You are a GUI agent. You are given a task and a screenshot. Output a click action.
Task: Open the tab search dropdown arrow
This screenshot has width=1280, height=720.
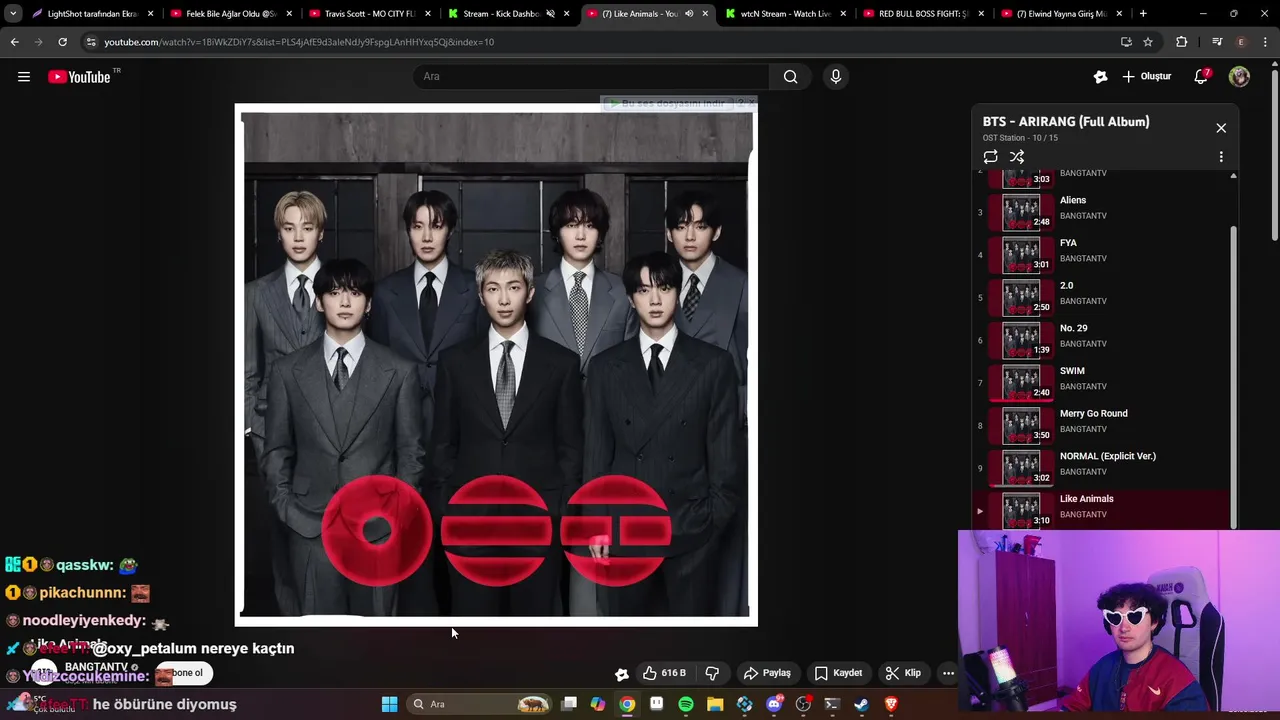(x=13, y=14)
